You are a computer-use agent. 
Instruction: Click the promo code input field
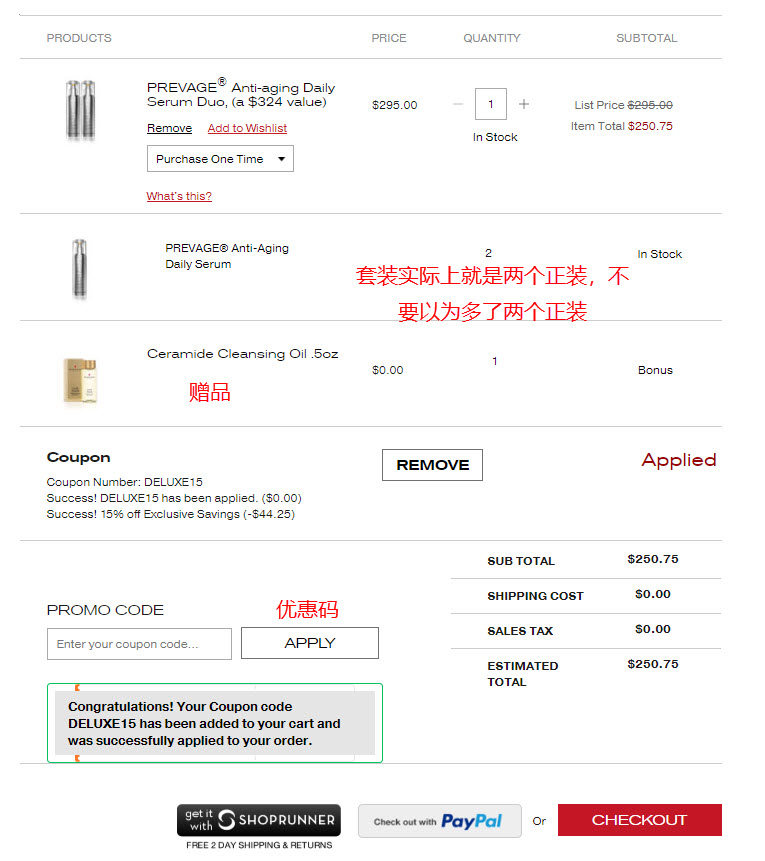139,644
